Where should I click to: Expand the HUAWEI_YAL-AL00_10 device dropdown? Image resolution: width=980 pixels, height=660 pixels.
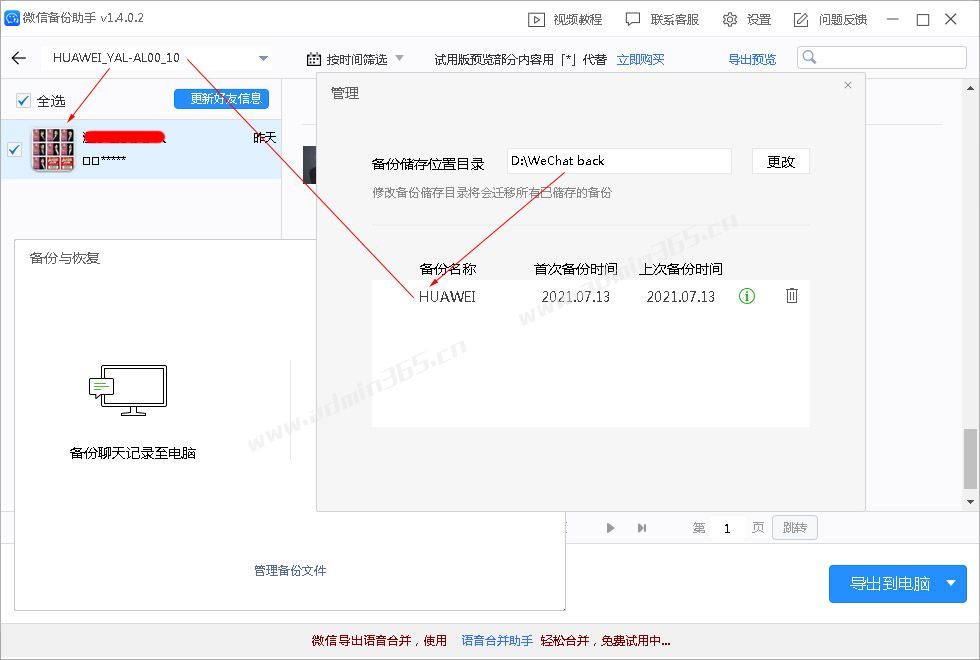click(x=263, y=58)
